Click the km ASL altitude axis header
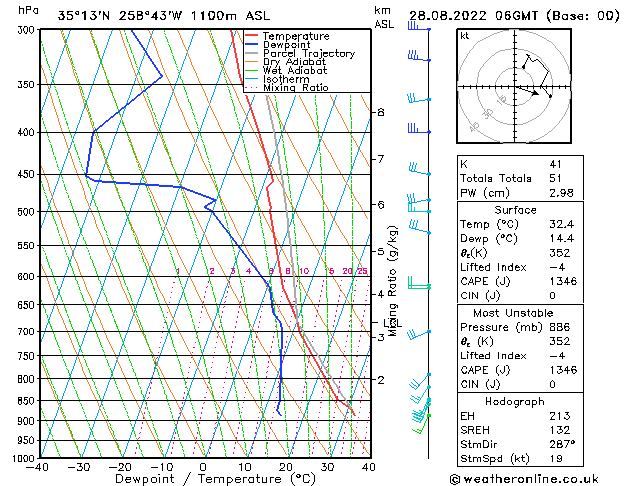The image size is (629, 486). pyautogui.click(x=384, y=17)
